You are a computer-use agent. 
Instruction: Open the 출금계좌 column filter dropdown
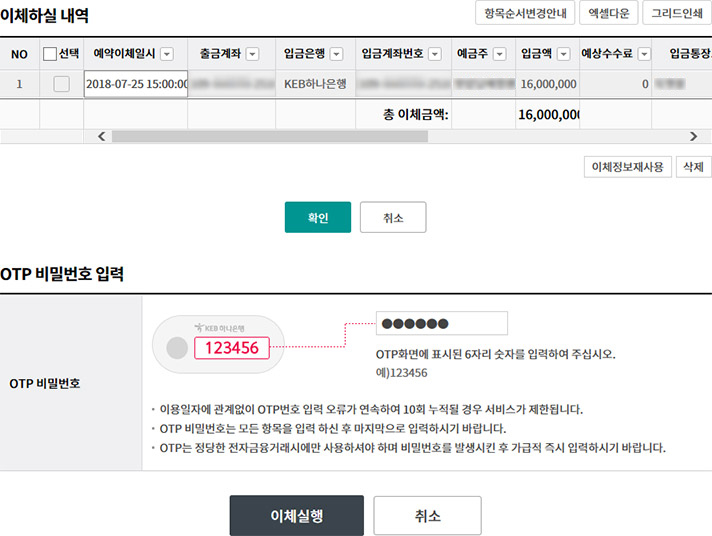point(253,54)
